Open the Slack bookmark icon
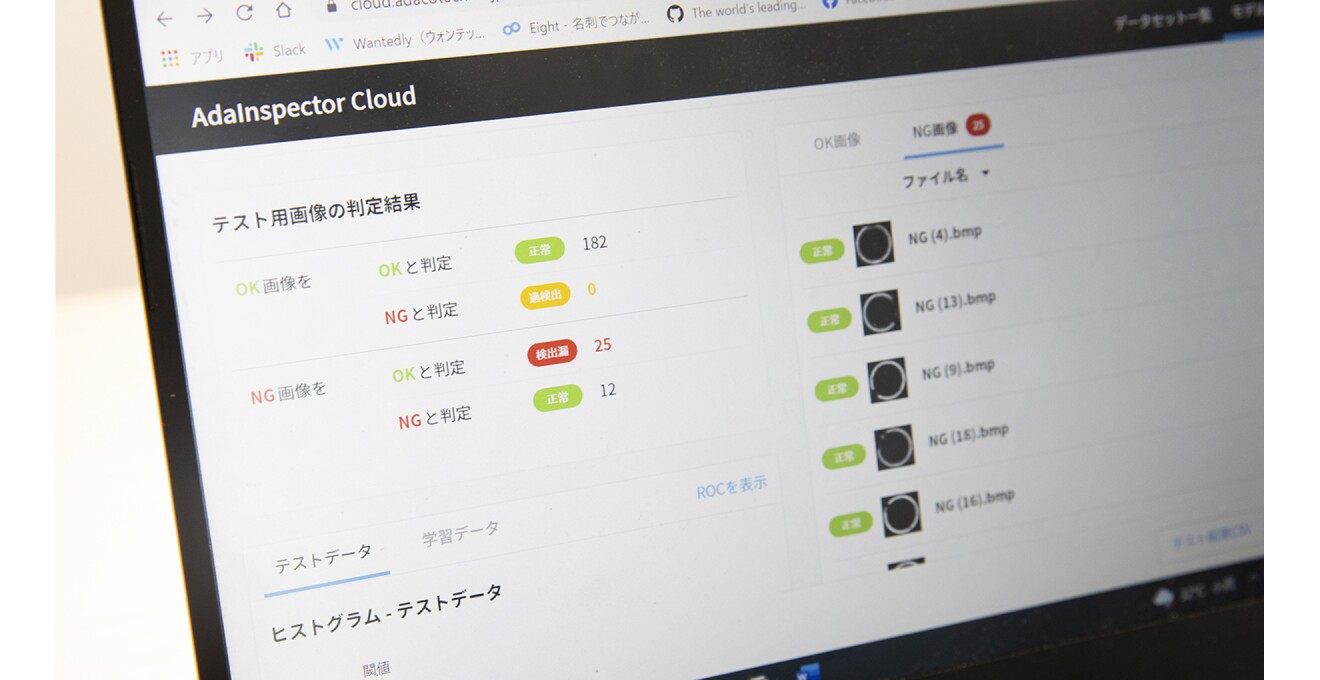 pyautogui.click(x=253, y=50)
